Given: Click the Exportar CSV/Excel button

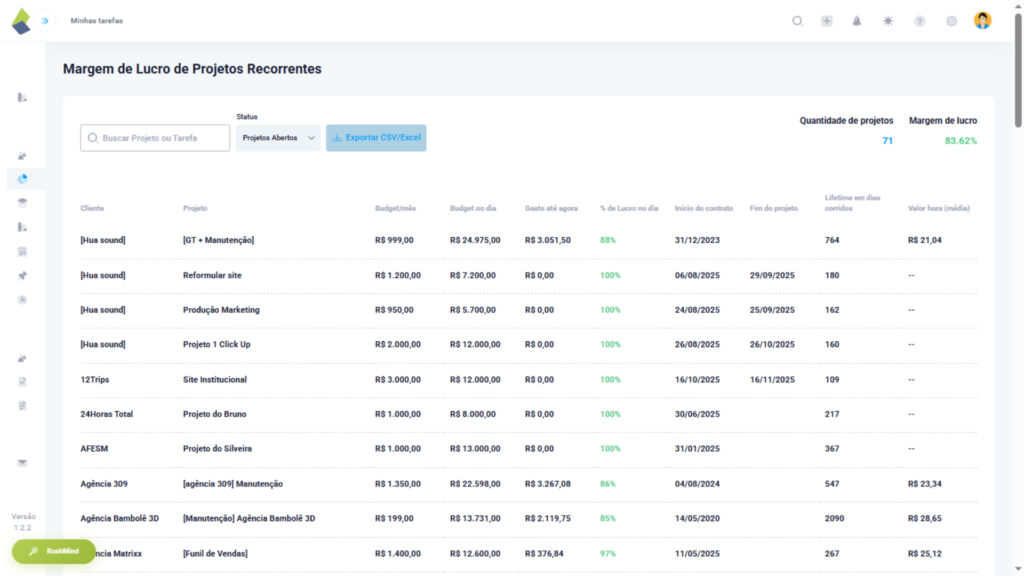Looking at the screenshot, I should click(x=376, y=137).
